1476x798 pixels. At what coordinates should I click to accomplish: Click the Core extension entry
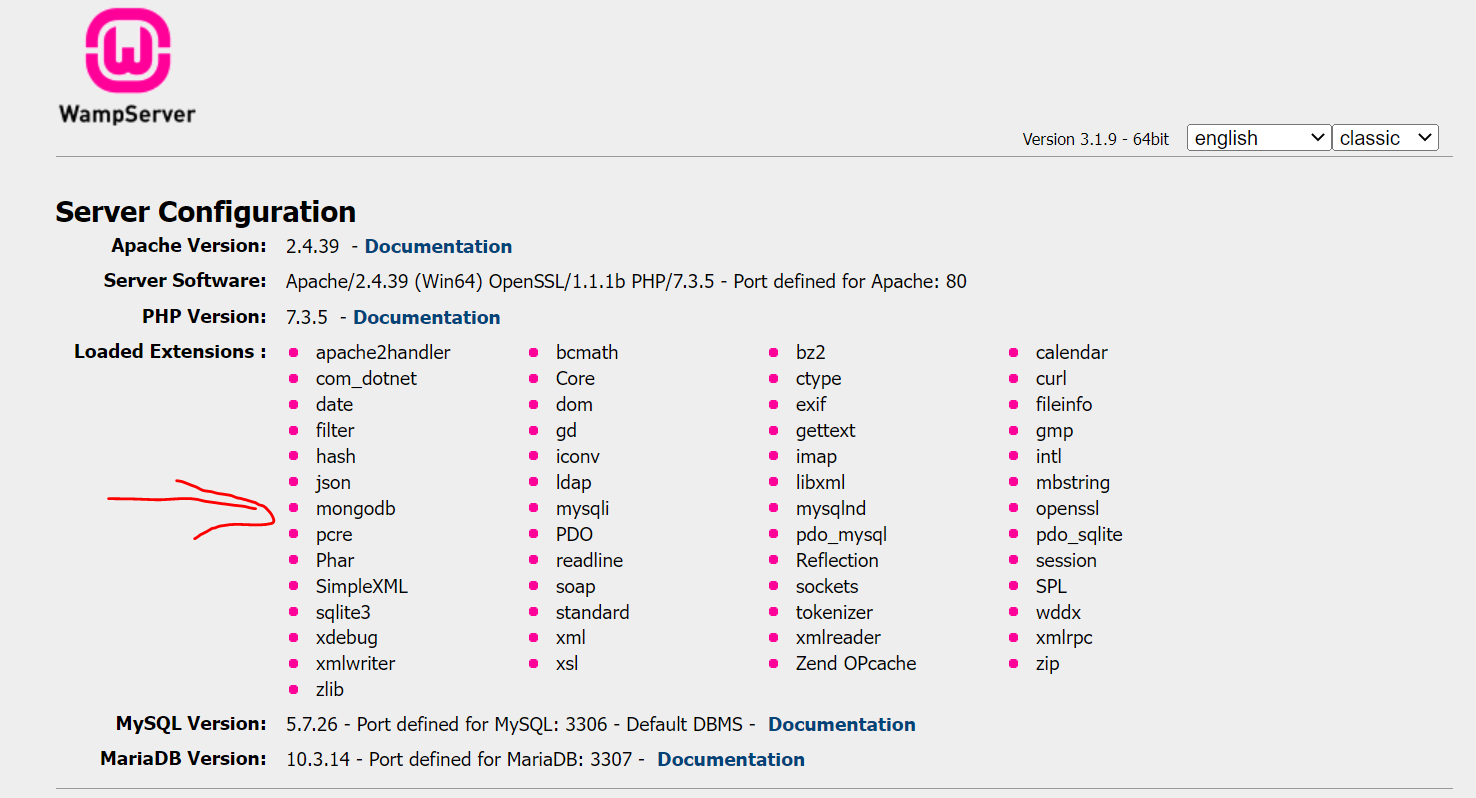pyautogui.click(x=575, y=378)
